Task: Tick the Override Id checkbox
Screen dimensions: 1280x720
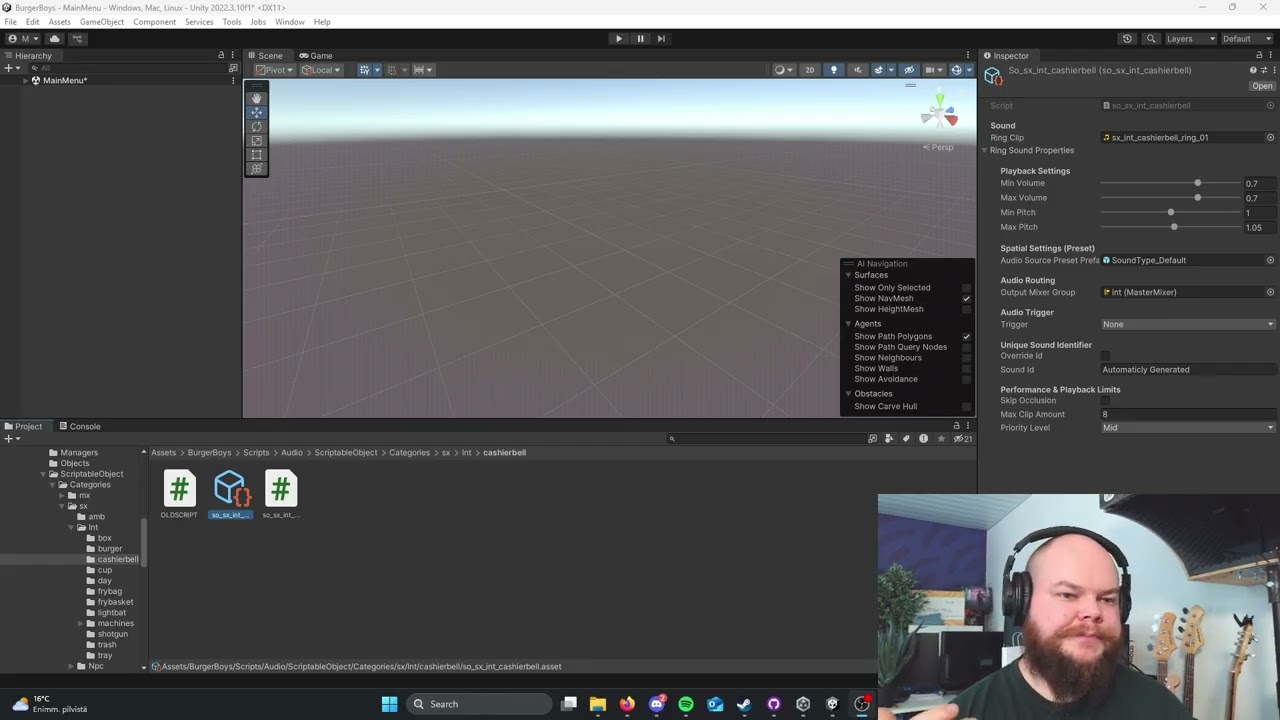Action: pos(1105,356)
